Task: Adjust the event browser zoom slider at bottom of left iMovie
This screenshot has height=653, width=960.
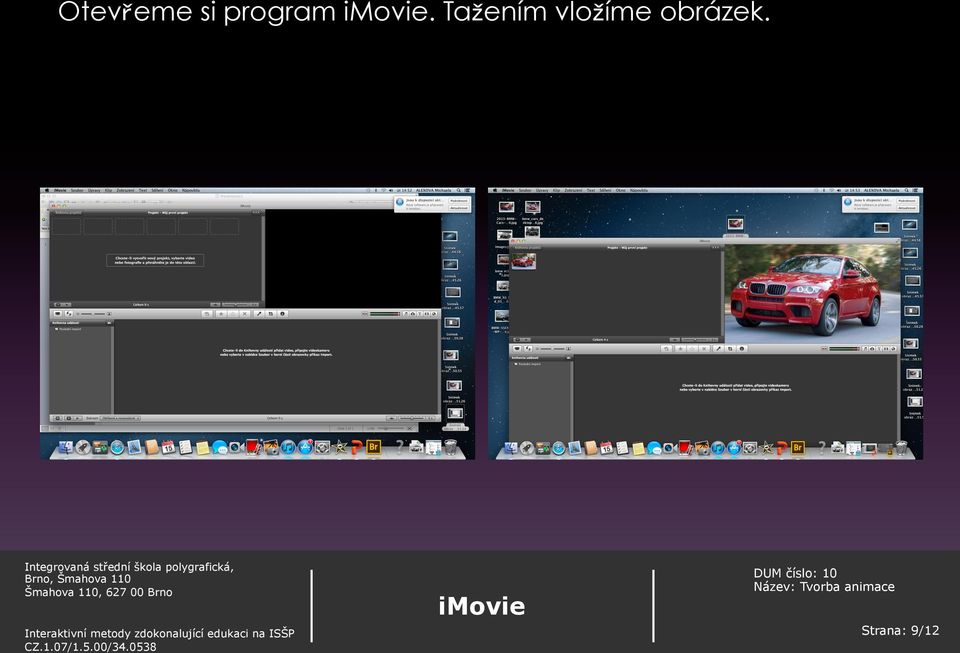Action: (411, 418)
